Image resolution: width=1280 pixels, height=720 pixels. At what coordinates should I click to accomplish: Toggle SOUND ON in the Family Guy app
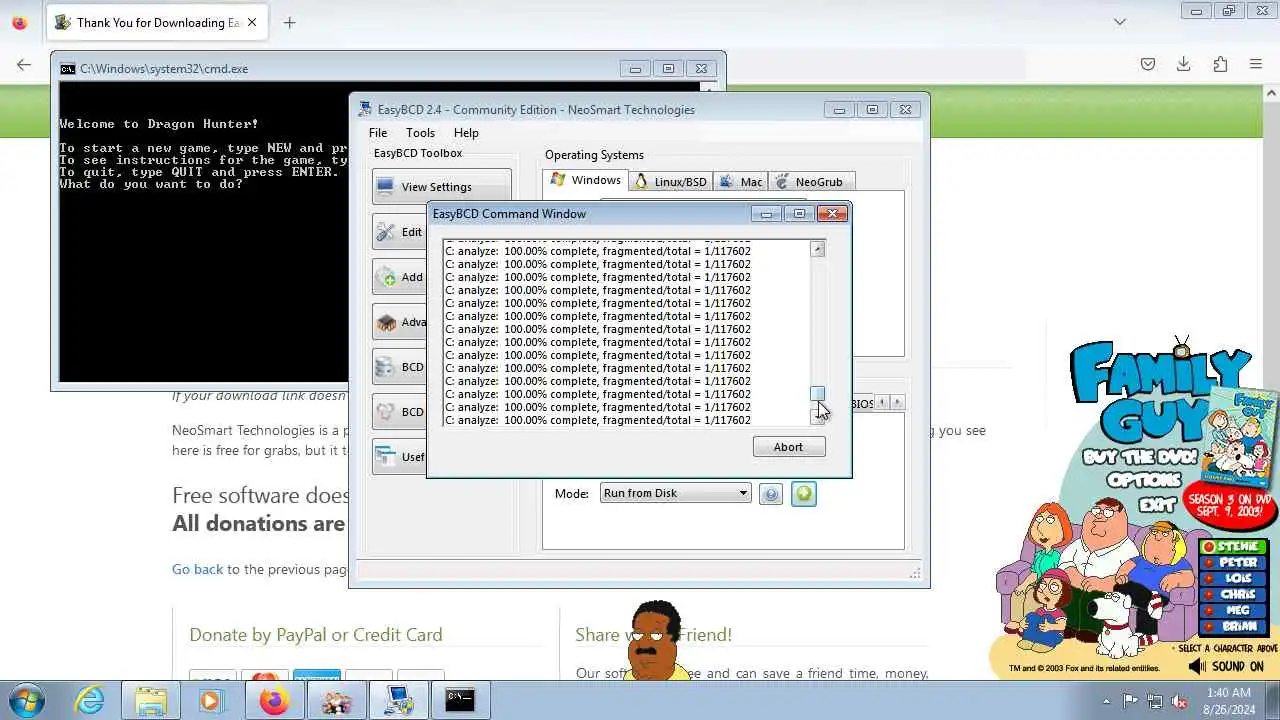[1227, 666]
